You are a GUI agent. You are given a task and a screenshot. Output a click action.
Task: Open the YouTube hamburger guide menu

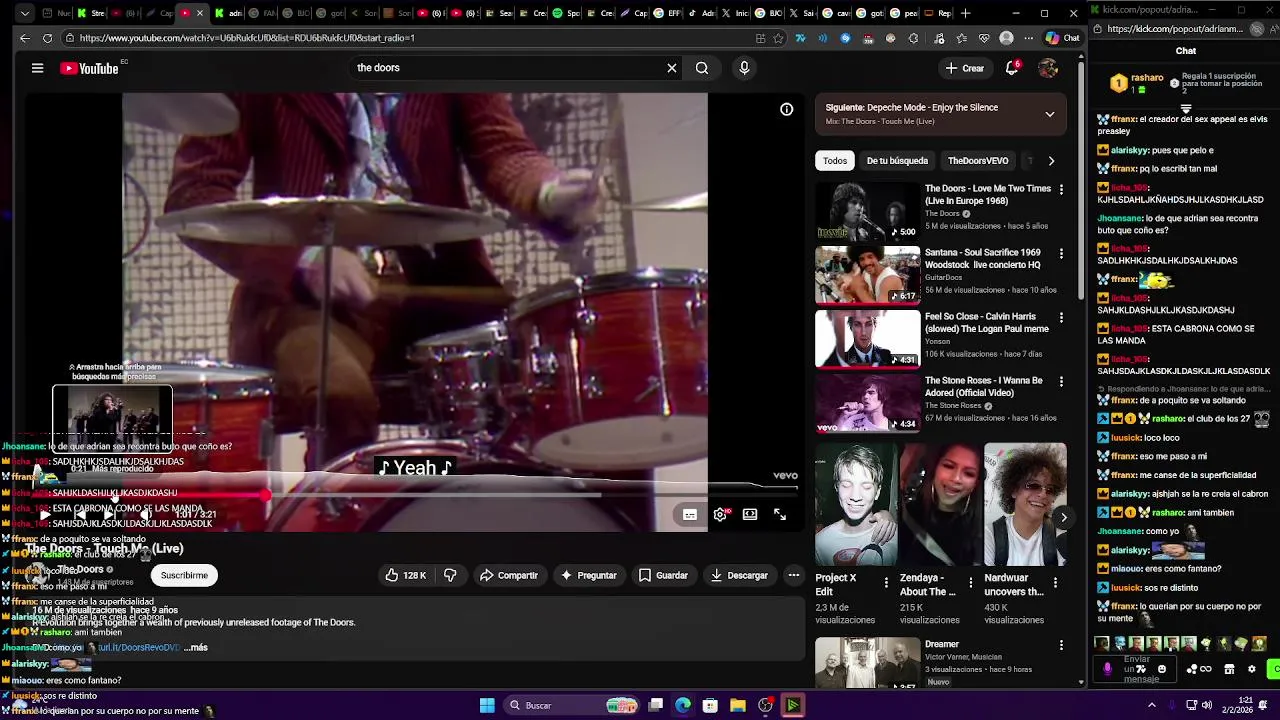point(37,68)
